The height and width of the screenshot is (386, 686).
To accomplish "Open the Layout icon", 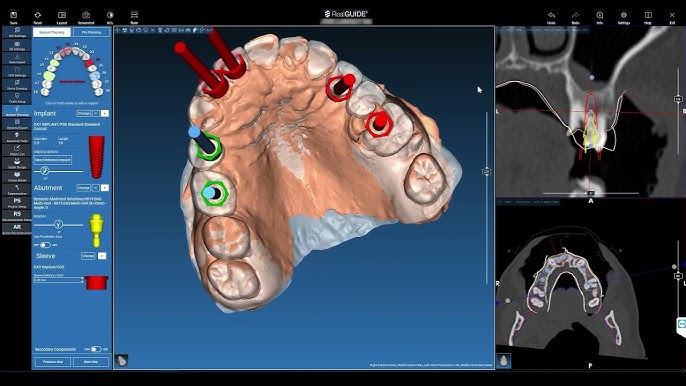I will (x=62, y=16).
